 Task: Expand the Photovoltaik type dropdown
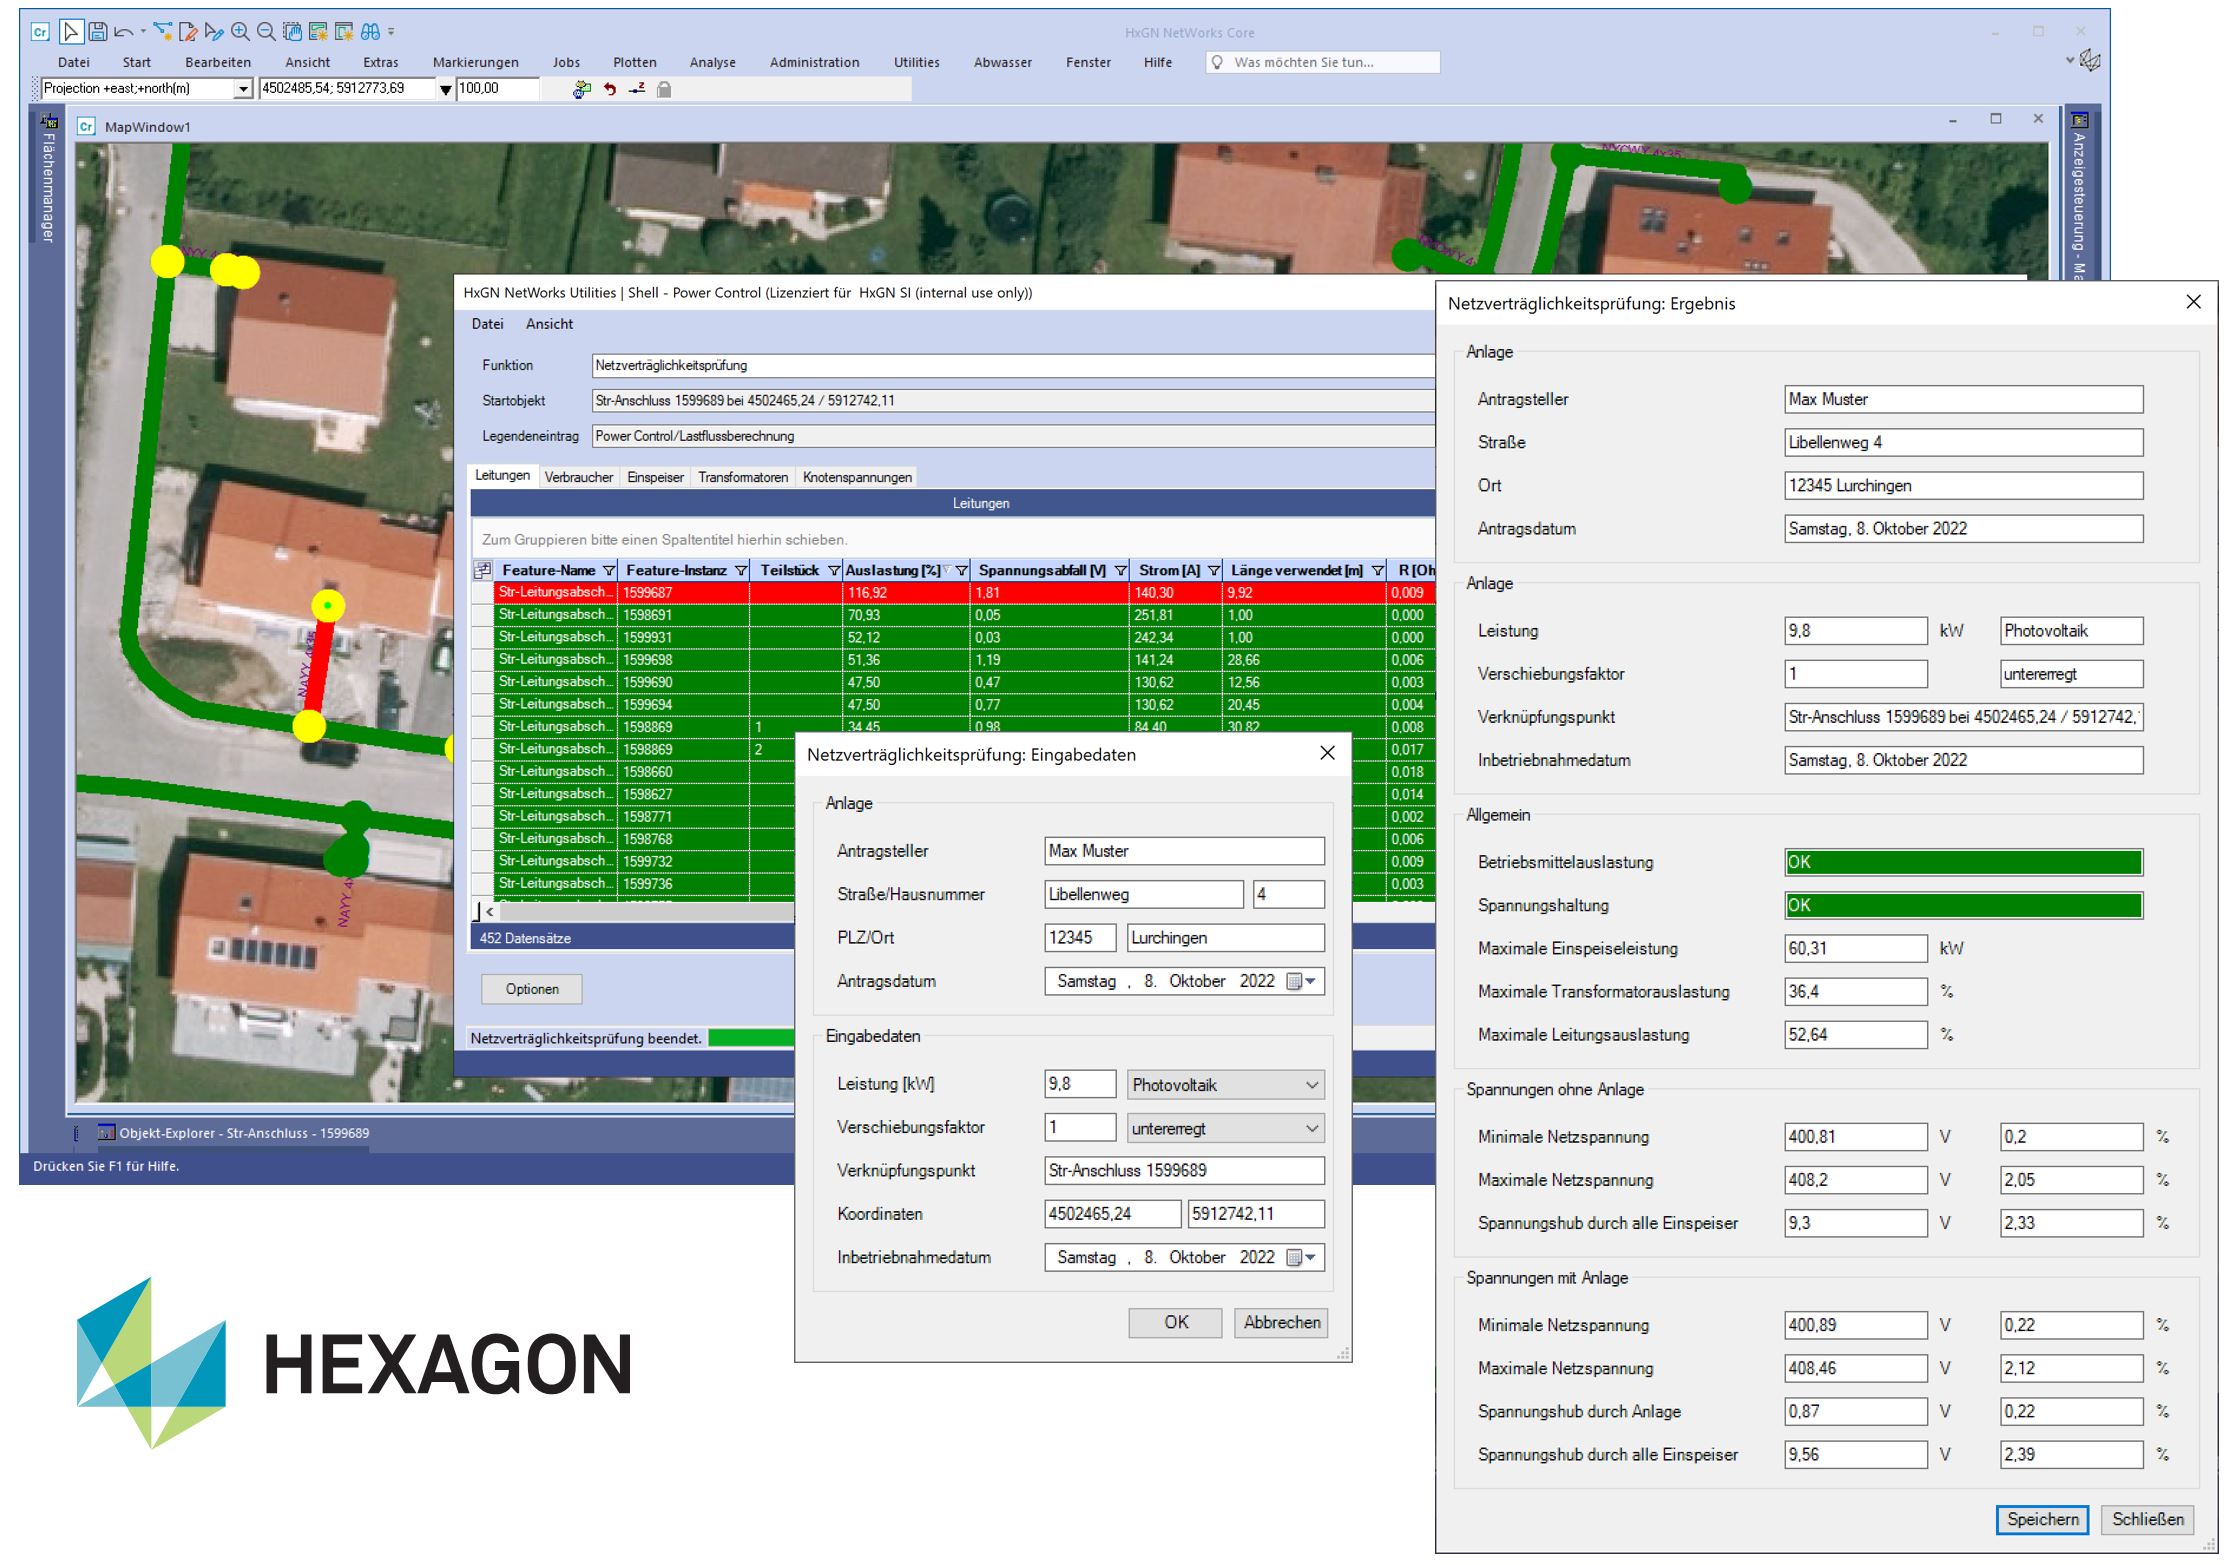coord(1311,1085)
